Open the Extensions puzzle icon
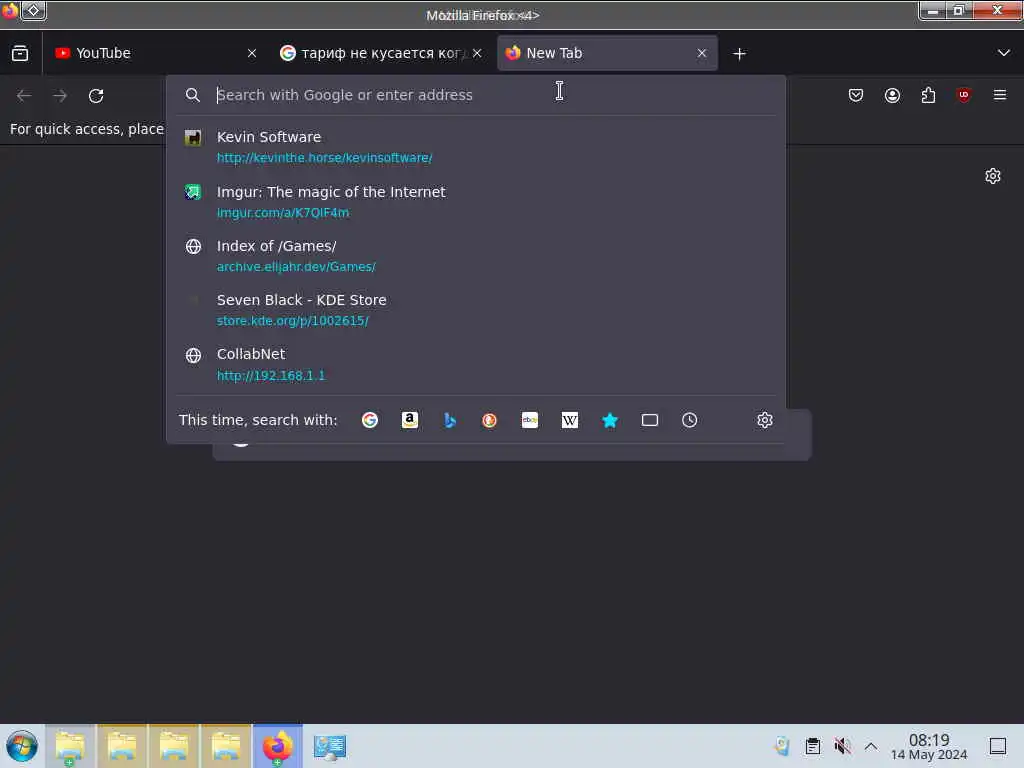 [928, 95]
